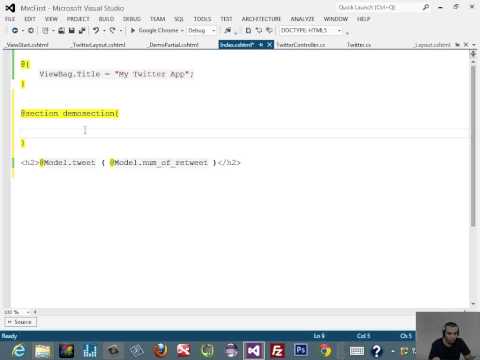Open the TOOLS menu

pyautogui.click(x=202, y=19)
